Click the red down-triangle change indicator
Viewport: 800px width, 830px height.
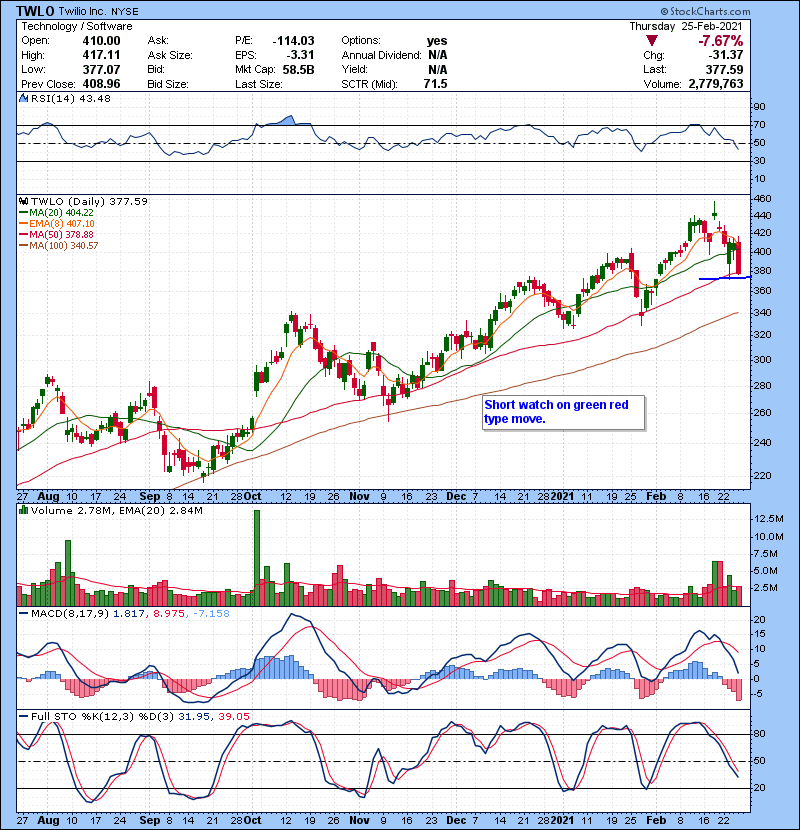(x=652, y=41)
